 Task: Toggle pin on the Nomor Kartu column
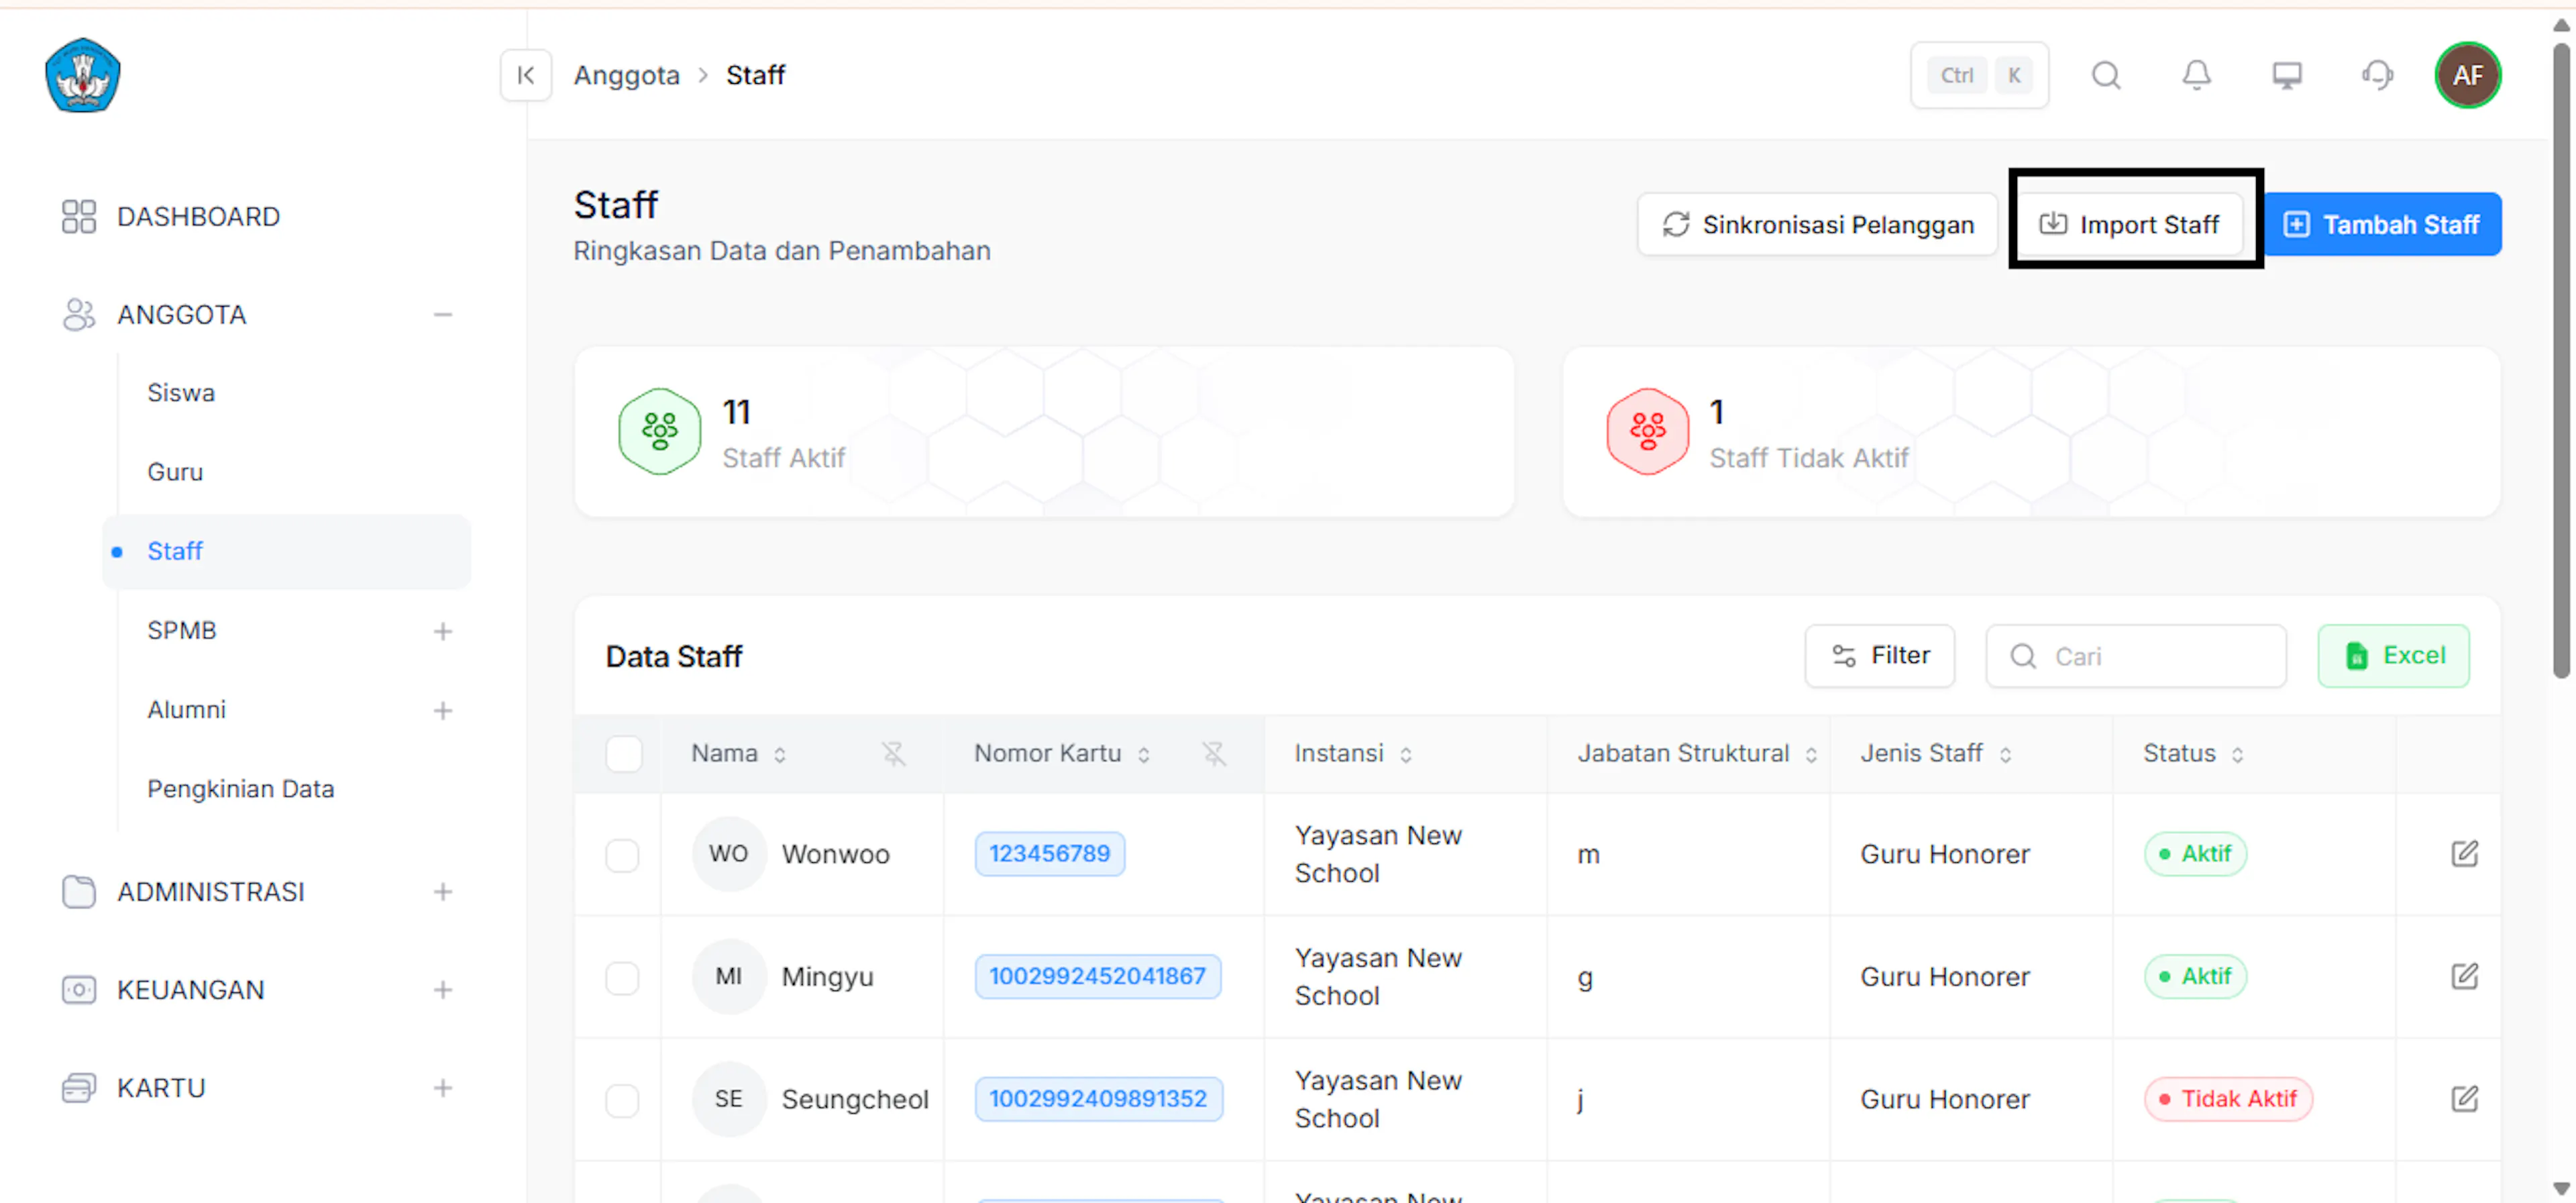(1214, 754)
